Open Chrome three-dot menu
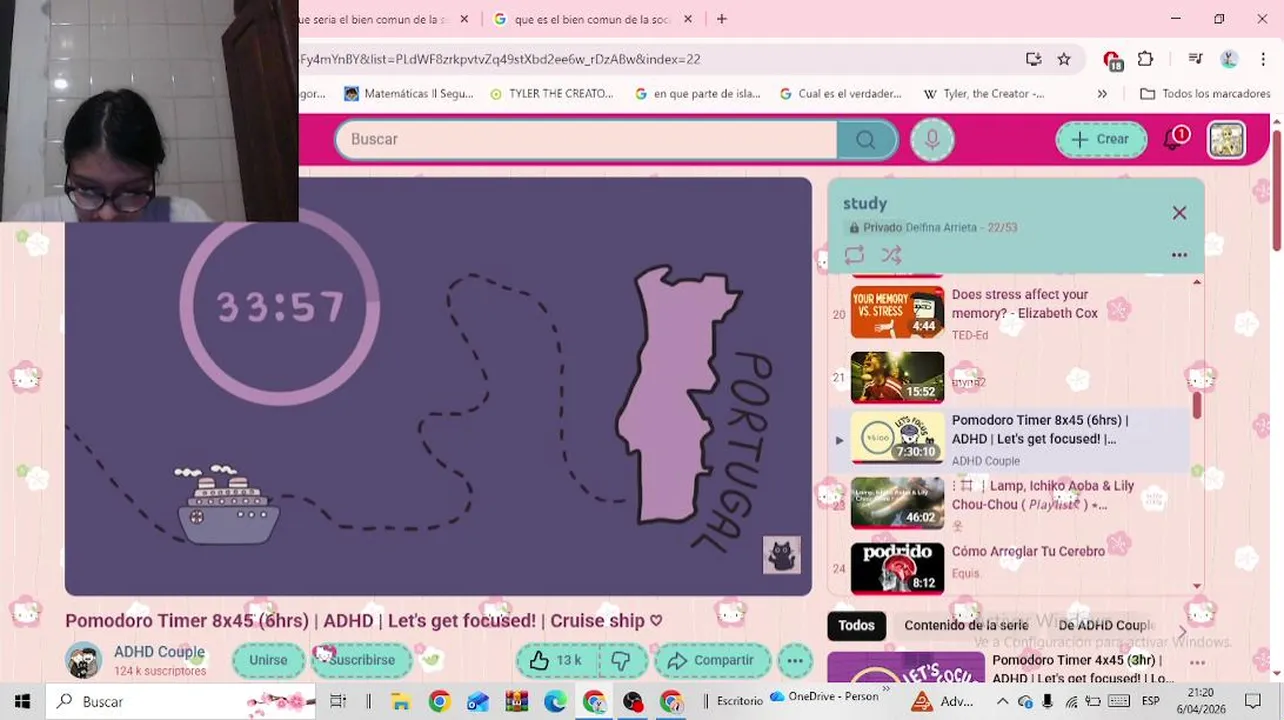Screen dimensions: 1284x720 tap(1263, 59)
